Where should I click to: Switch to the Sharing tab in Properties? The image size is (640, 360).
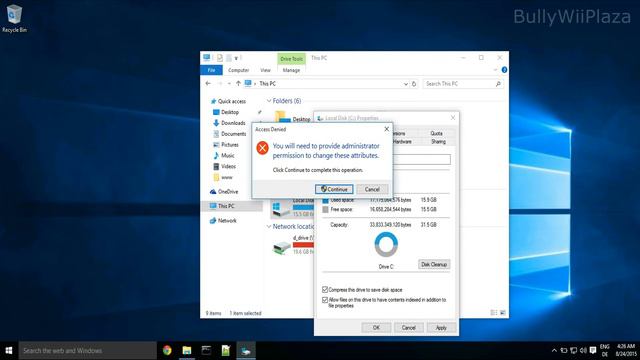[x=438, y=142]
